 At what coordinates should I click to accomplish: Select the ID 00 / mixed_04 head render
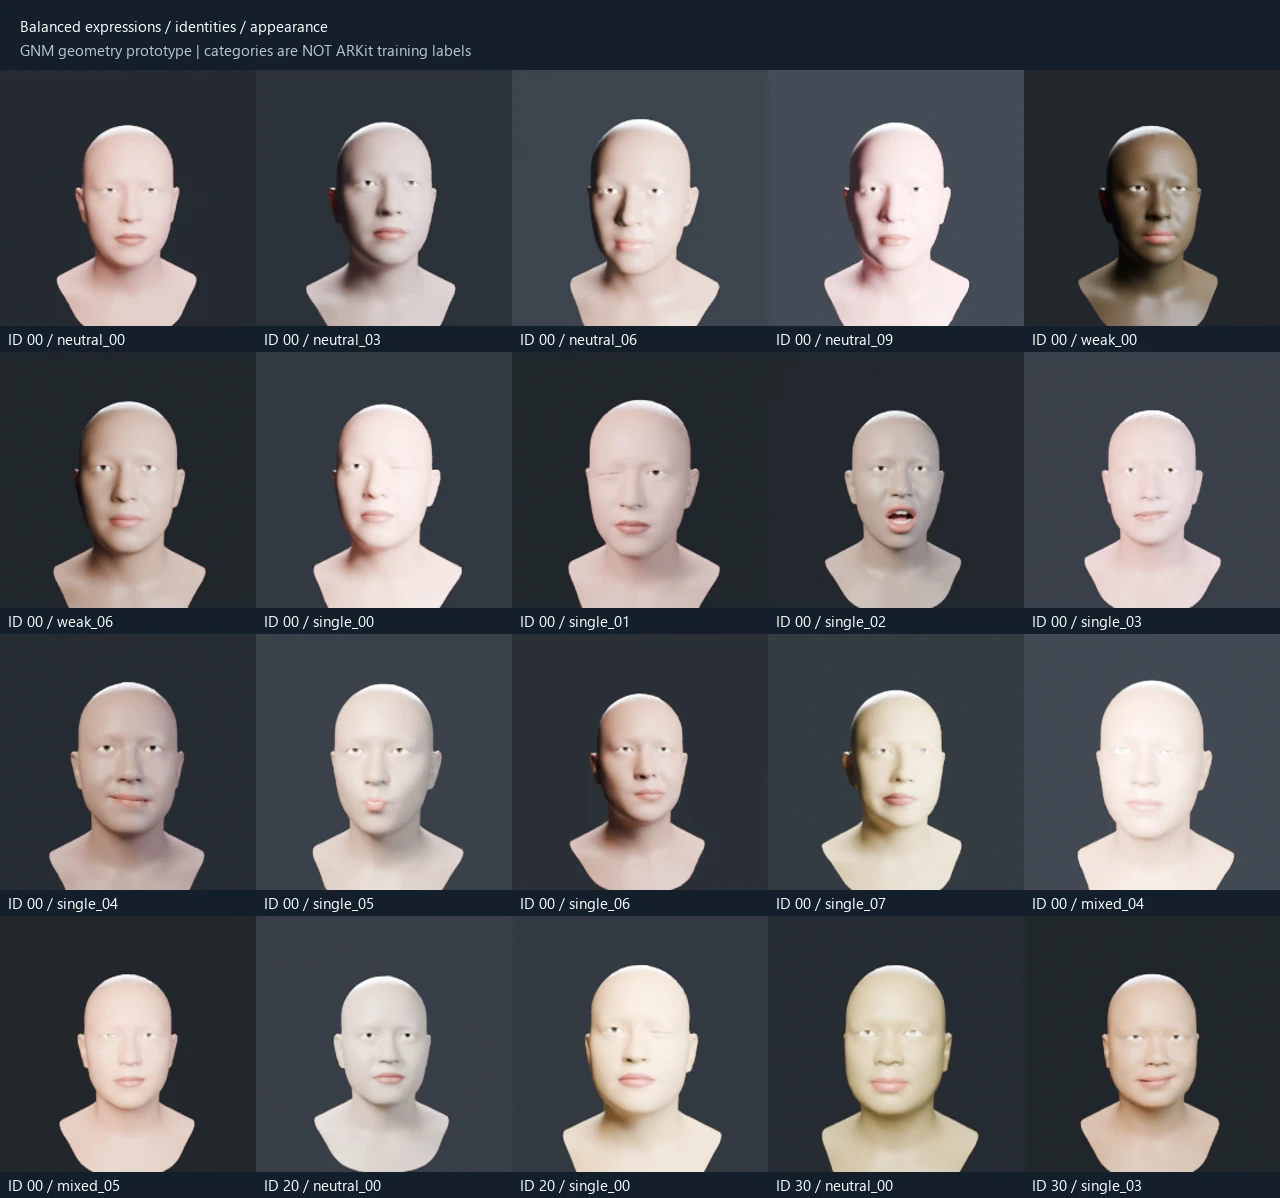1152,762
